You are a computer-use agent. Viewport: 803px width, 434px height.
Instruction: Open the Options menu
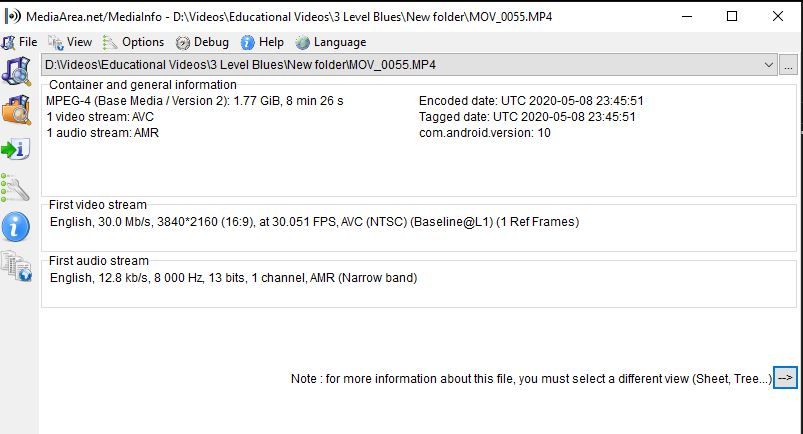134,42
